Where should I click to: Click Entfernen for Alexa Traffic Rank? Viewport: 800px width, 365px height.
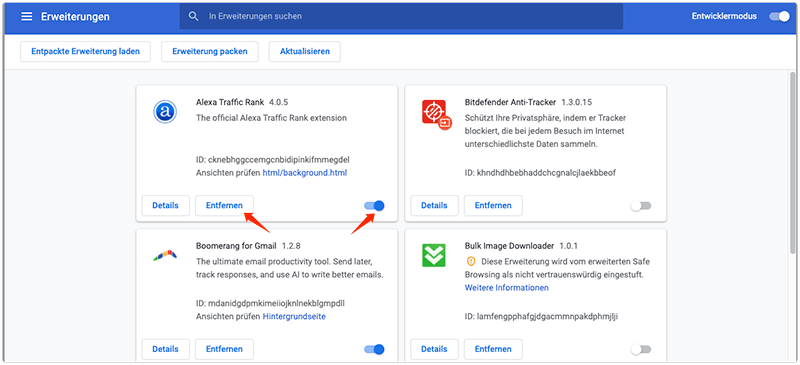224,205
